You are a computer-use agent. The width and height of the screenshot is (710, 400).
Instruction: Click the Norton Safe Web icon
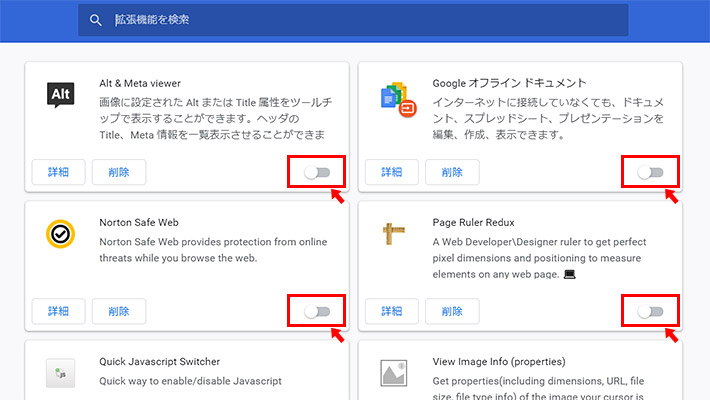60,234
